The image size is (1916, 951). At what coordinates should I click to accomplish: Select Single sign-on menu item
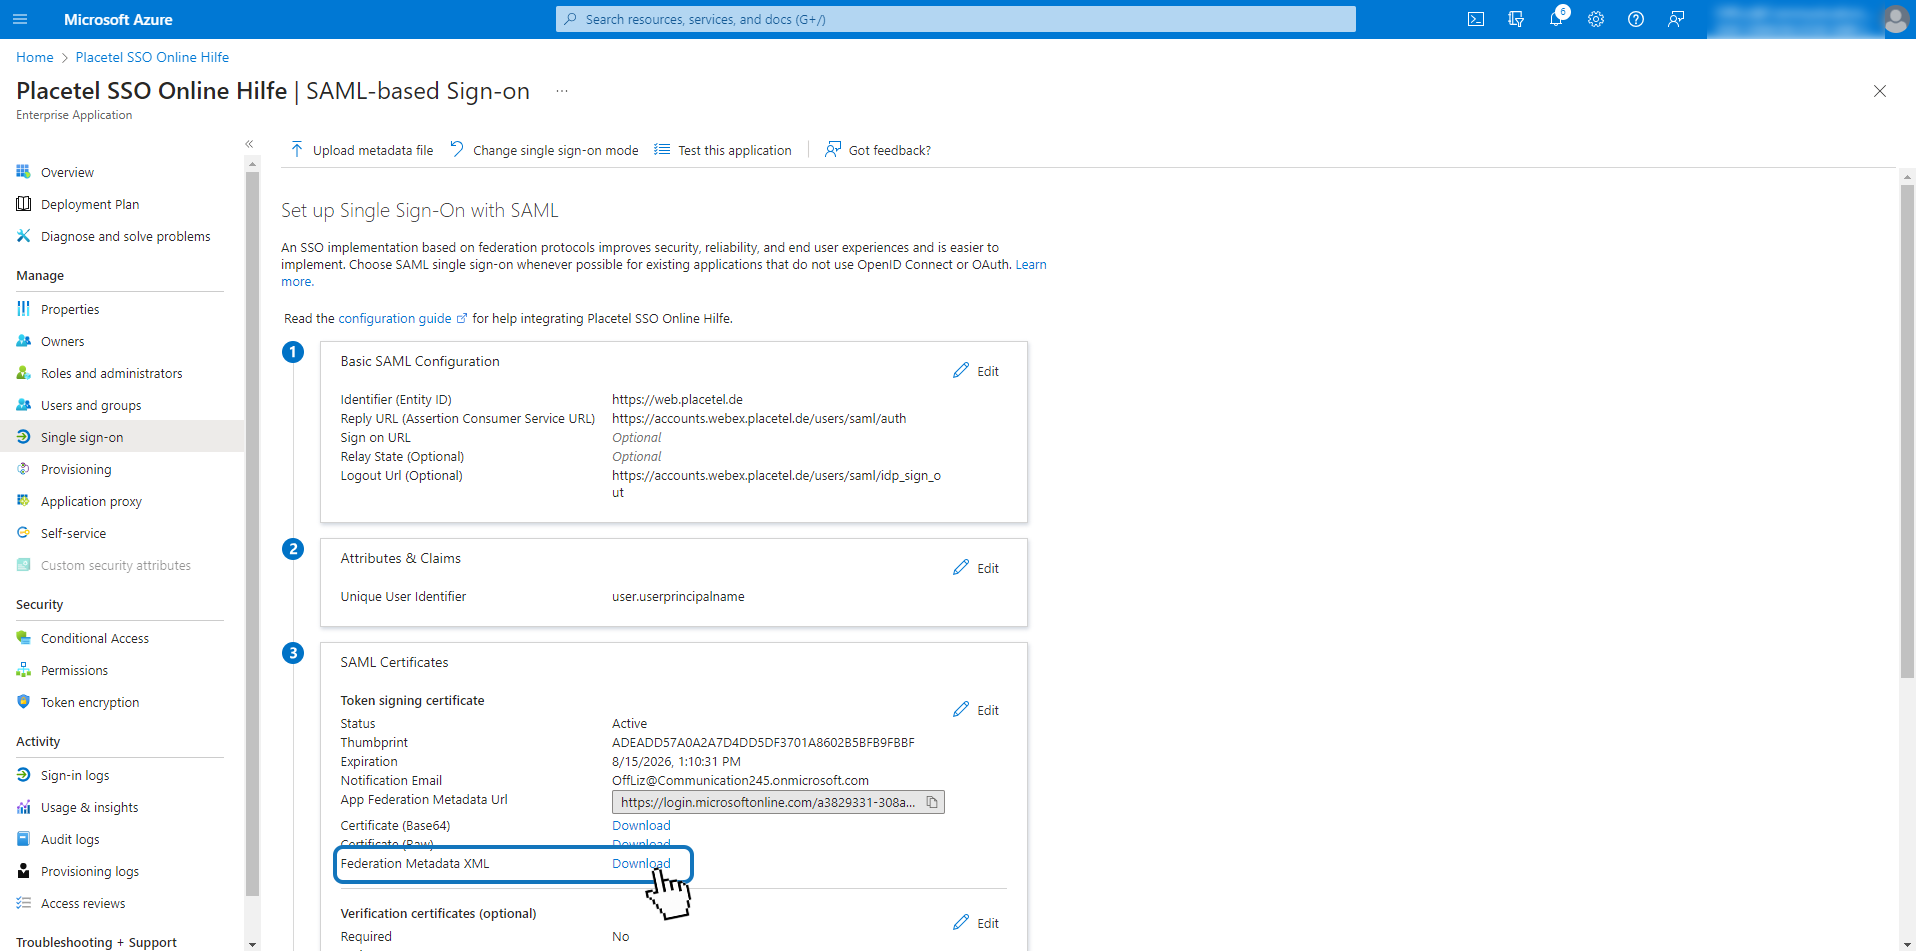[x=122, y=437]
